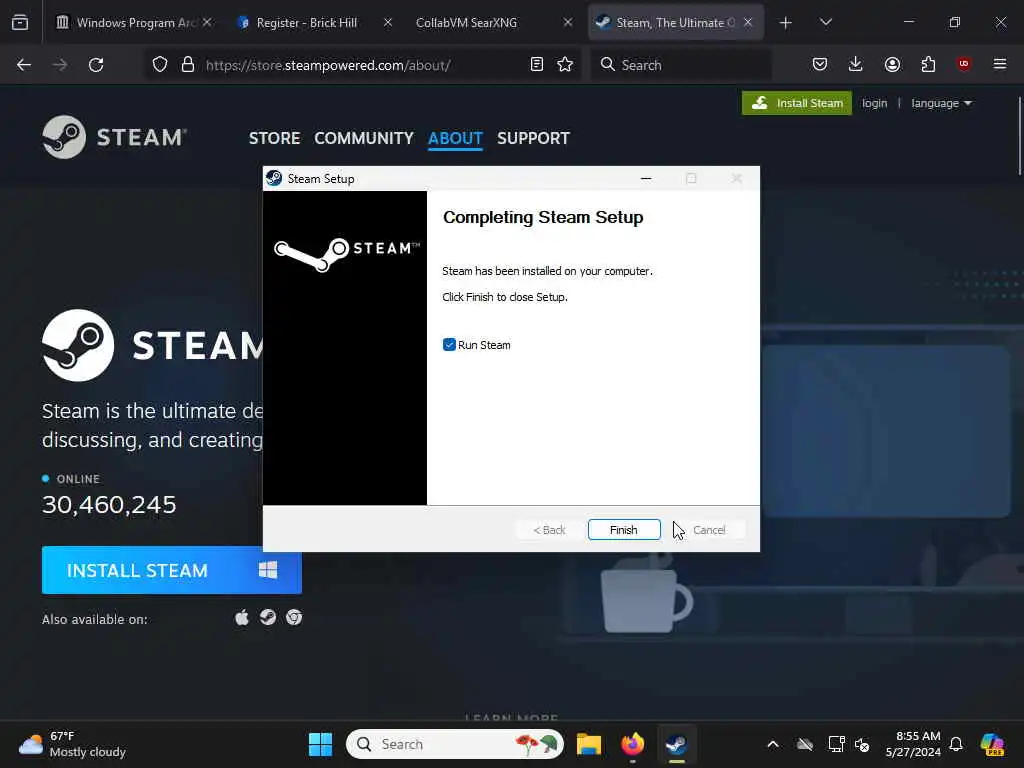The height and width of the screenshot is (768, 1024).
Task: Click the Steam Setup taskbar icon
Action: pos(676,744)
